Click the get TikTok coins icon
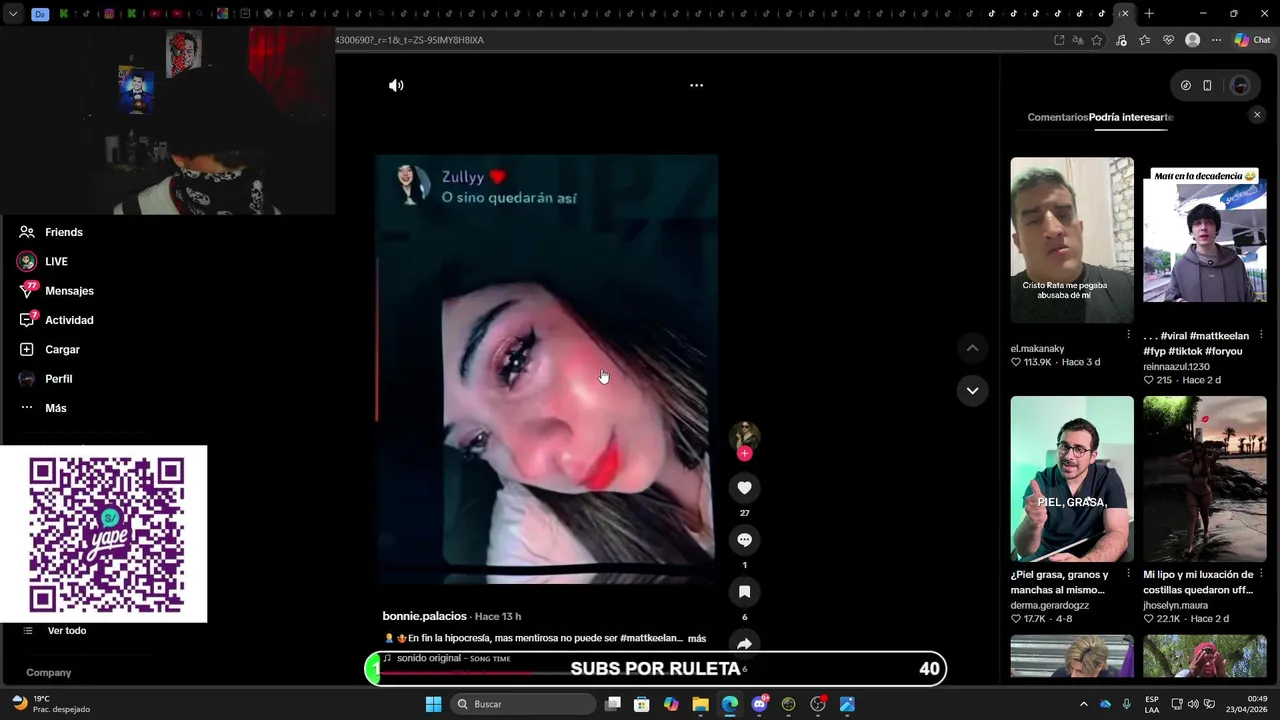1280x720 pixels. click(1185, 85)
